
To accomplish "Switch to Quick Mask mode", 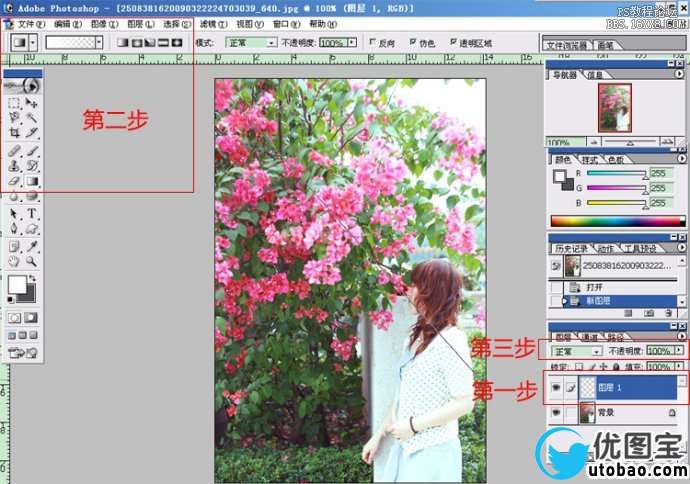I will [31, 318].
